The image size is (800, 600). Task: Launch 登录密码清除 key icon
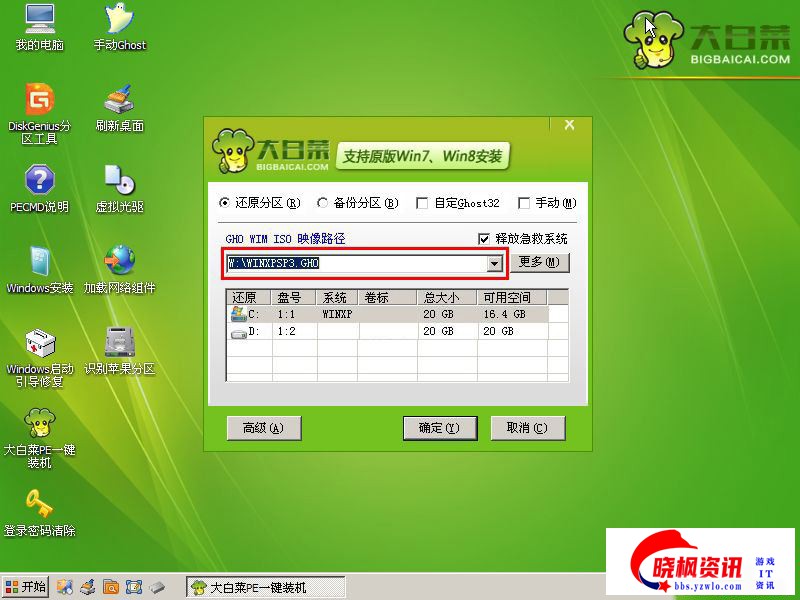[39, 504]
